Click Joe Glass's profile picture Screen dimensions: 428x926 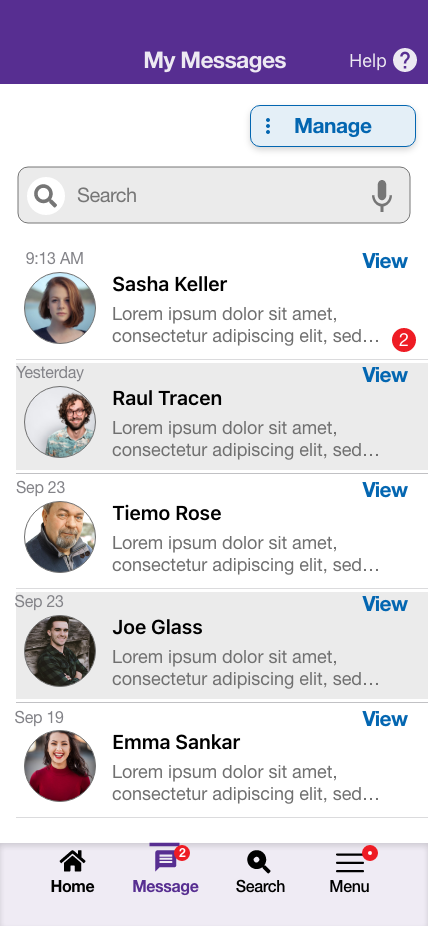pos(60,651)
